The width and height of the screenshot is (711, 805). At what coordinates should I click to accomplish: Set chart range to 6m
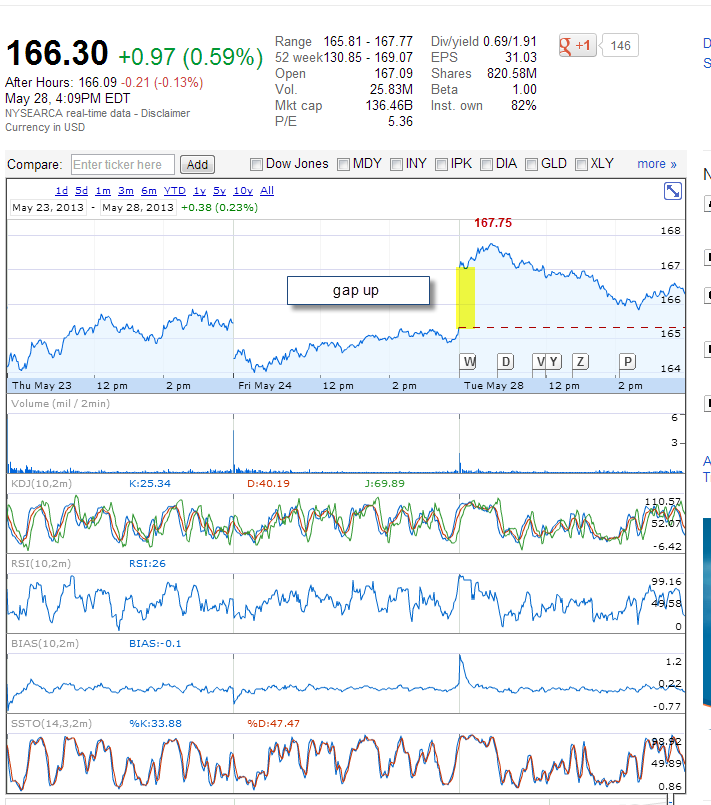[x=149, y=191]
